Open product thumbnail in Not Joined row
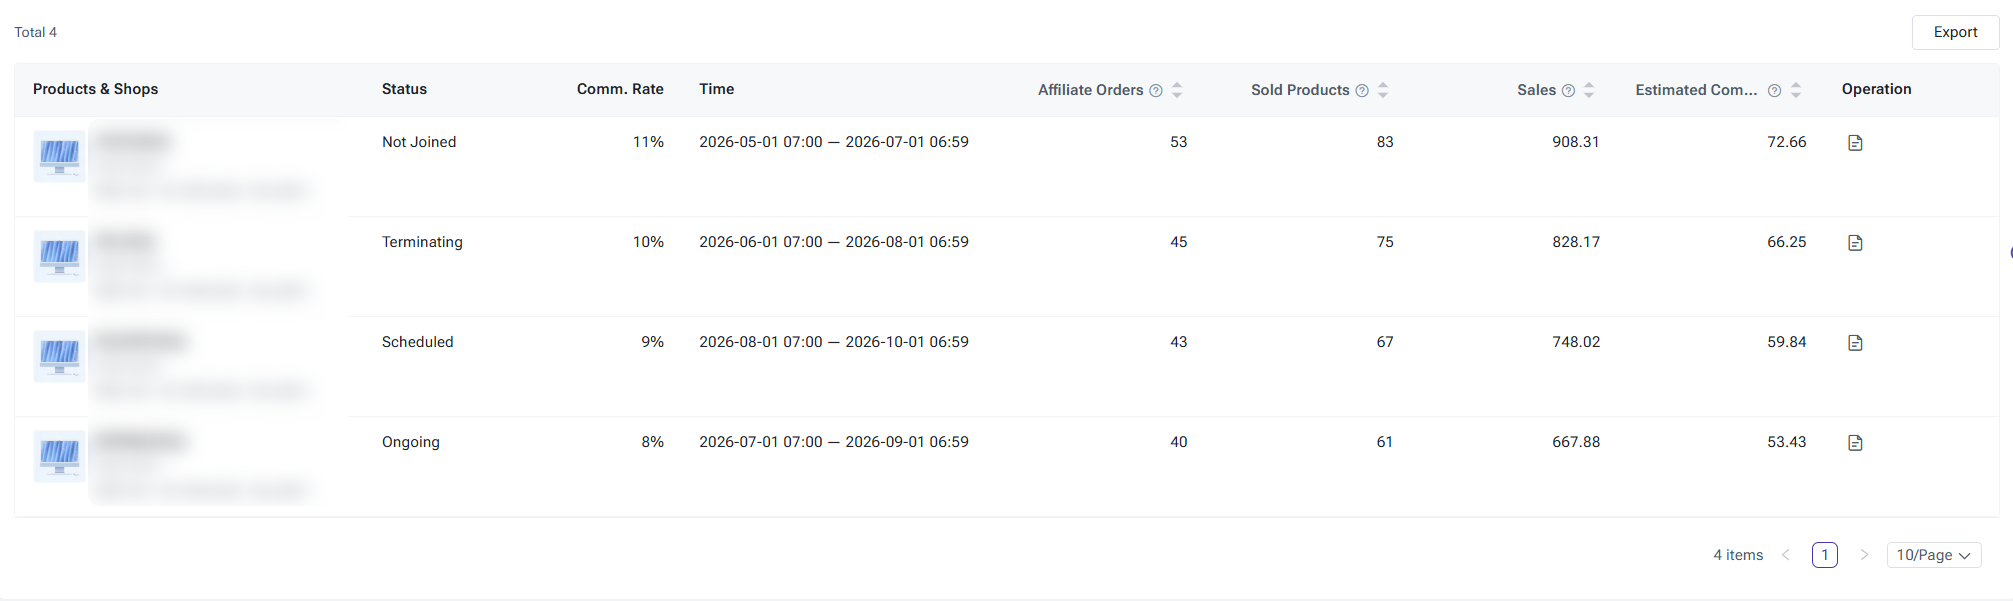Image resolution: width=2013 pixels, height=601 pixels. point(60,156)
